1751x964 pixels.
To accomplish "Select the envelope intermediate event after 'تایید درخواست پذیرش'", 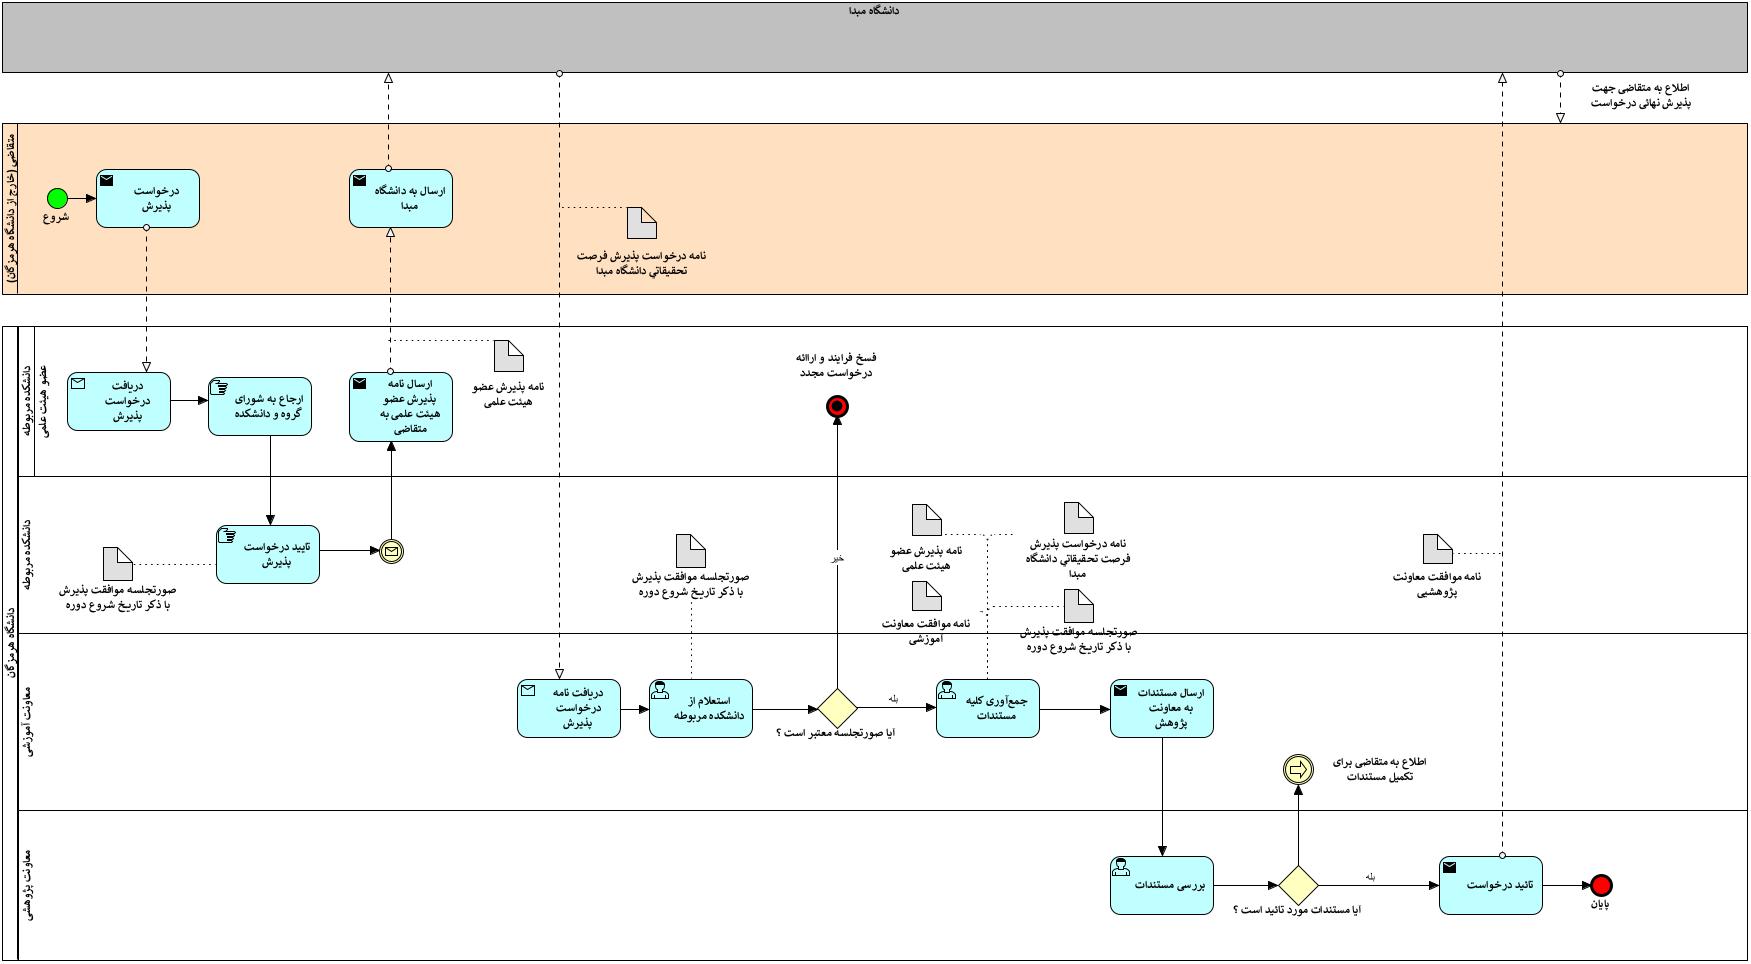I will (391, 551).
